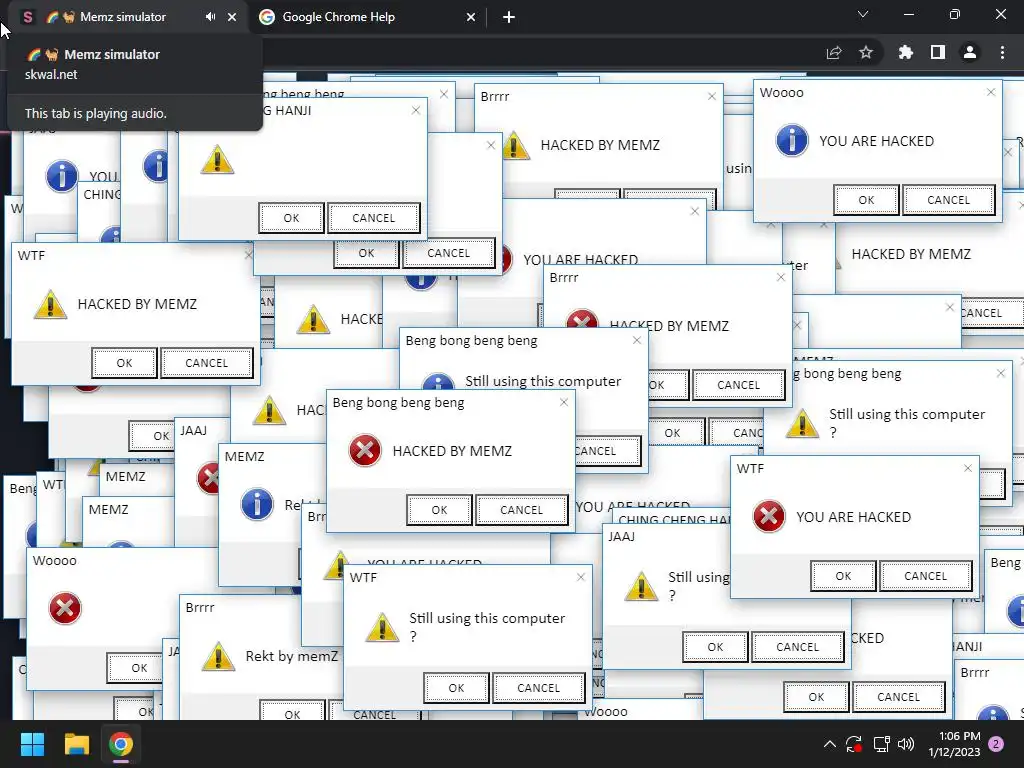
Task: Click the warning icon in the HANJI dialog
Action: point(217,159)
